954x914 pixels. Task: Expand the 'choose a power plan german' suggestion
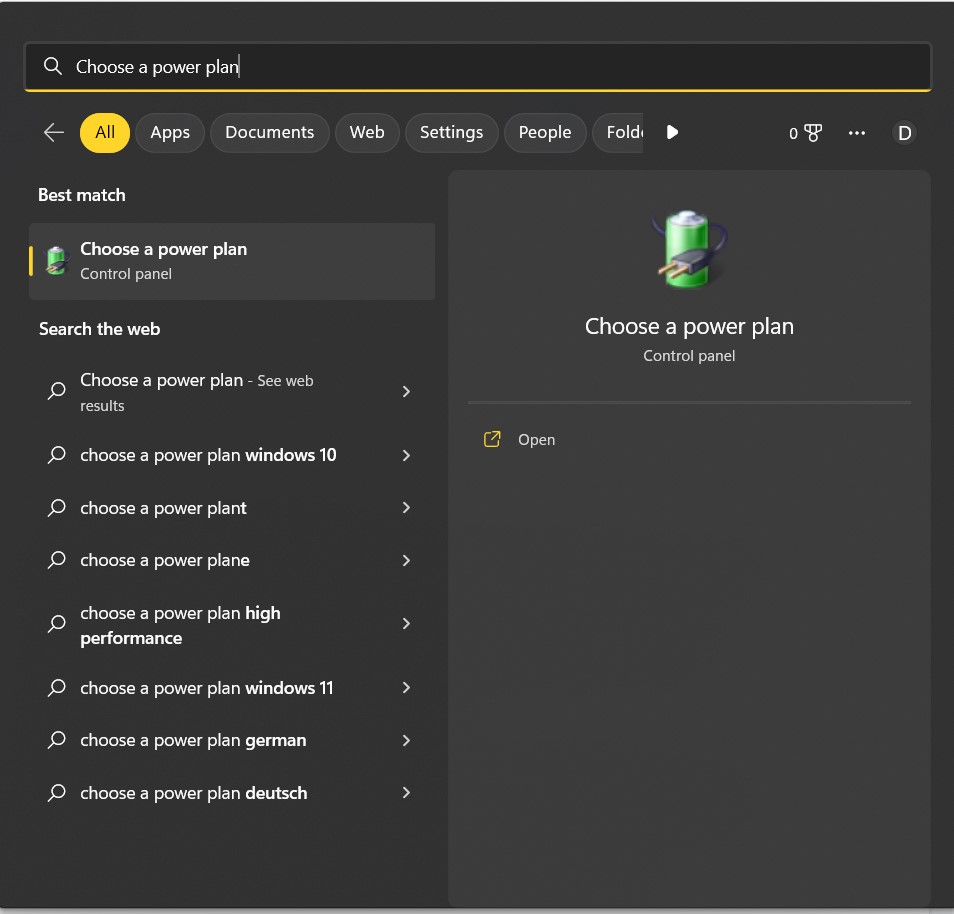[406, 740]
